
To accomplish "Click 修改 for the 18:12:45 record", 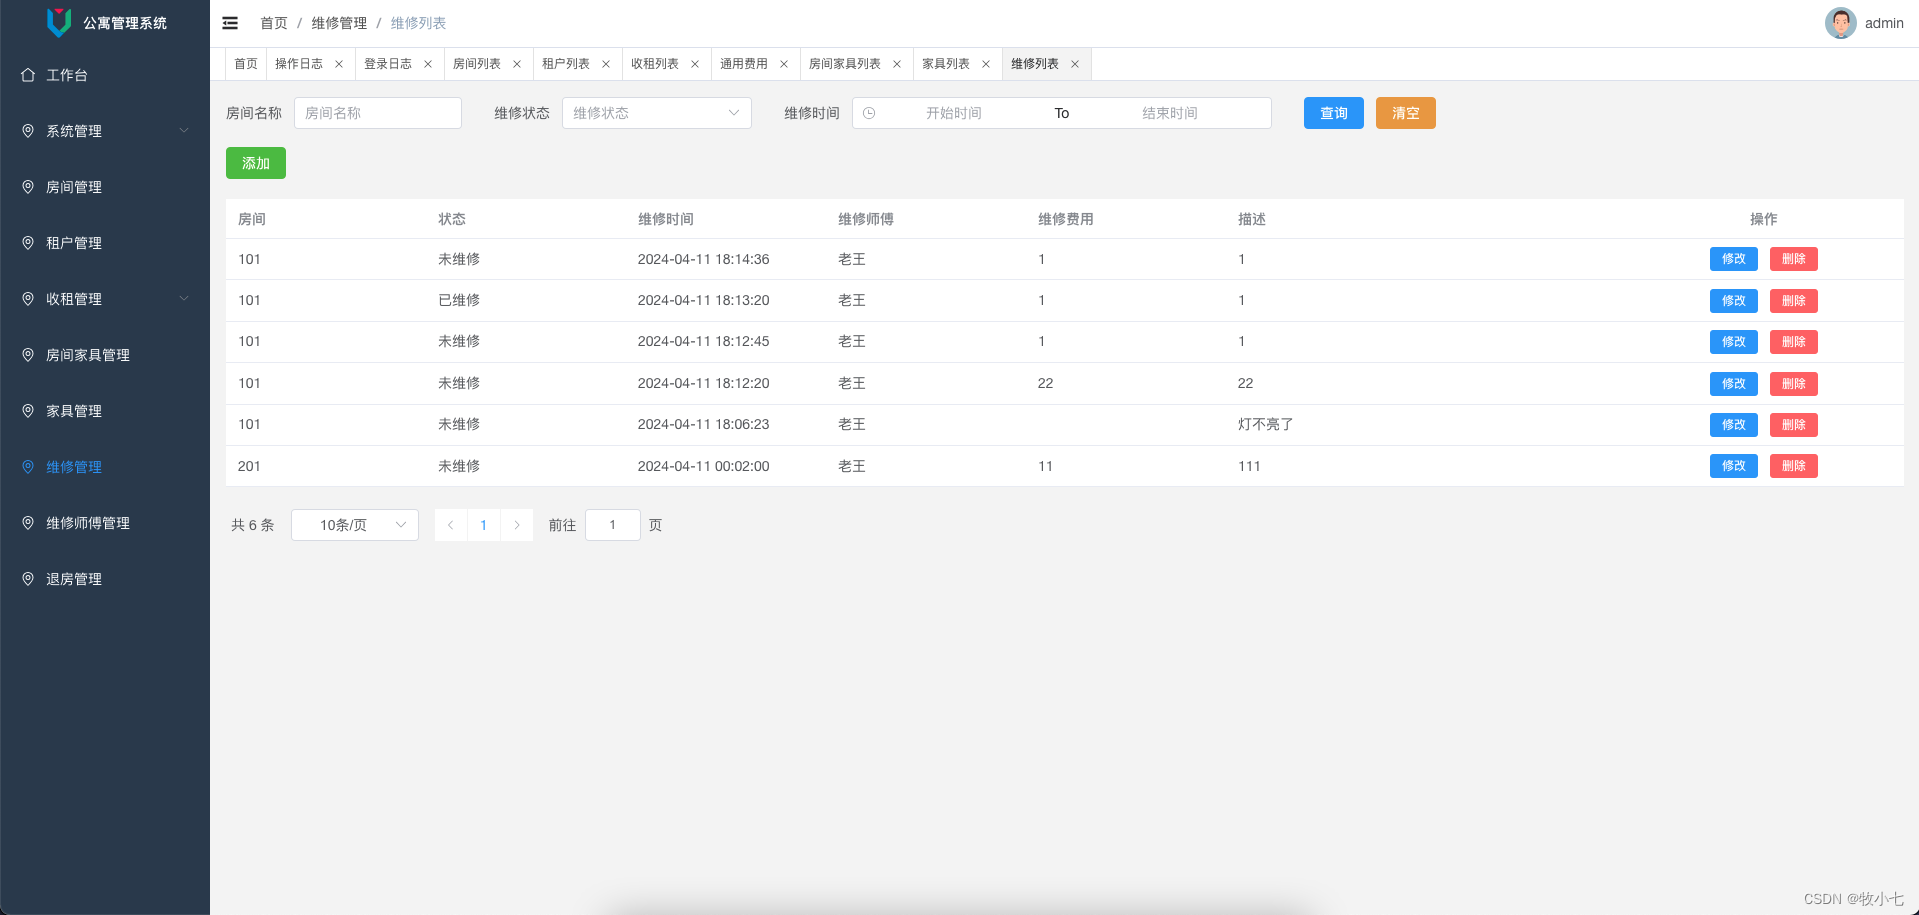I will [x=1734, y=342].
